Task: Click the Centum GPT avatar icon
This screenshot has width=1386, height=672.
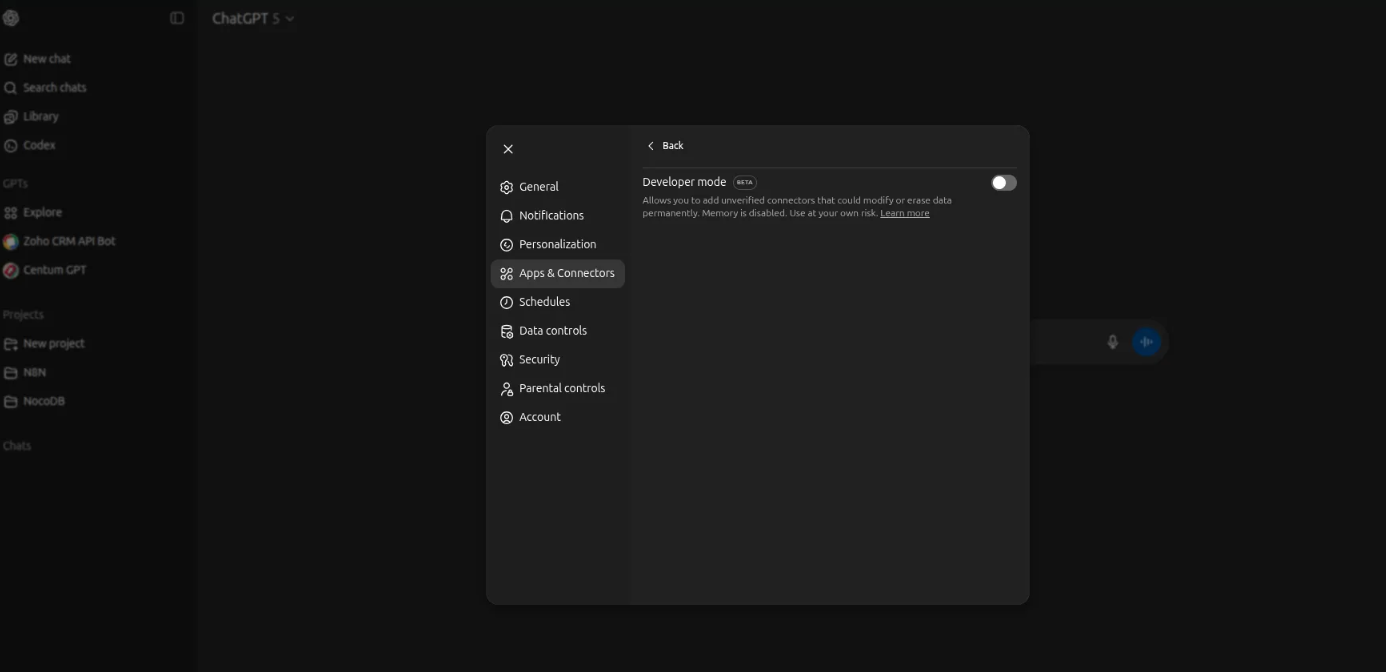Action: tap(11, 271)
